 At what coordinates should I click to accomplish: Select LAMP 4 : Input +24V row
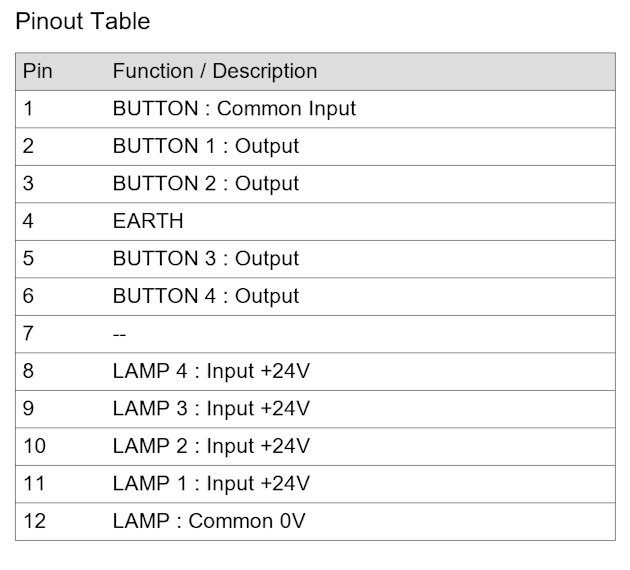[x=315, y=372]
